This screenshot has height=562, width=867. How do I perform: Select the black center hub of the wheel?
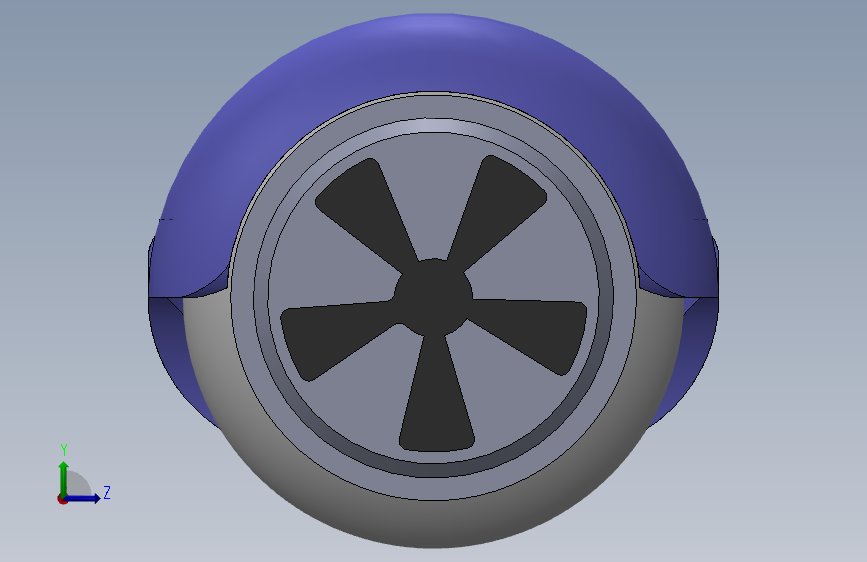pyautogui.click(x=434, y=297)
